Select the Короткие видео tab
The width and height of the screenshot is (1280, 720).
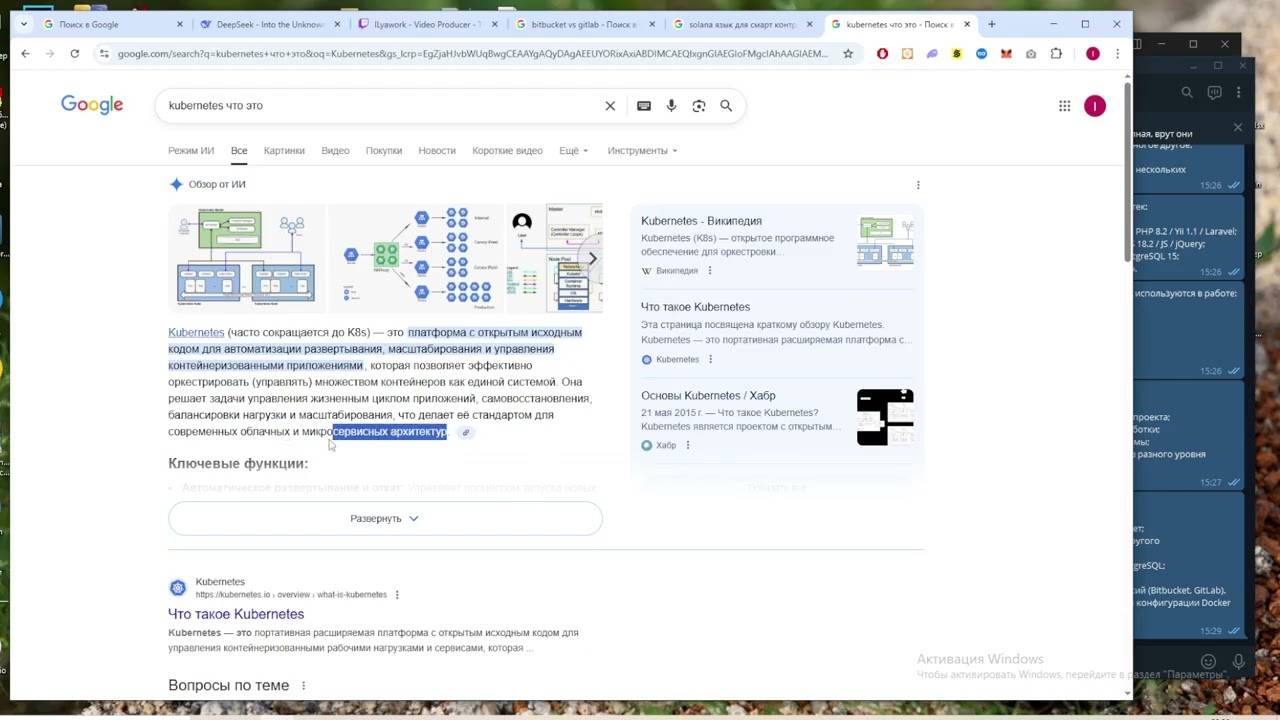pos(507,151)
